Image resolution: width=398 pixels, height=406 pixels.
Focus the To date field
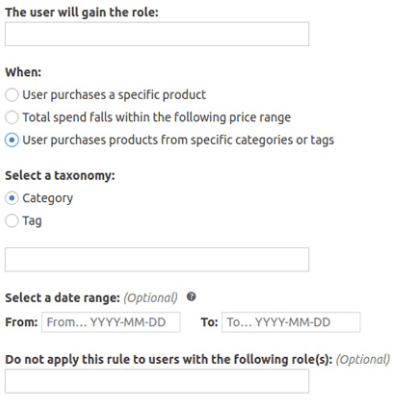click(291, 322)
